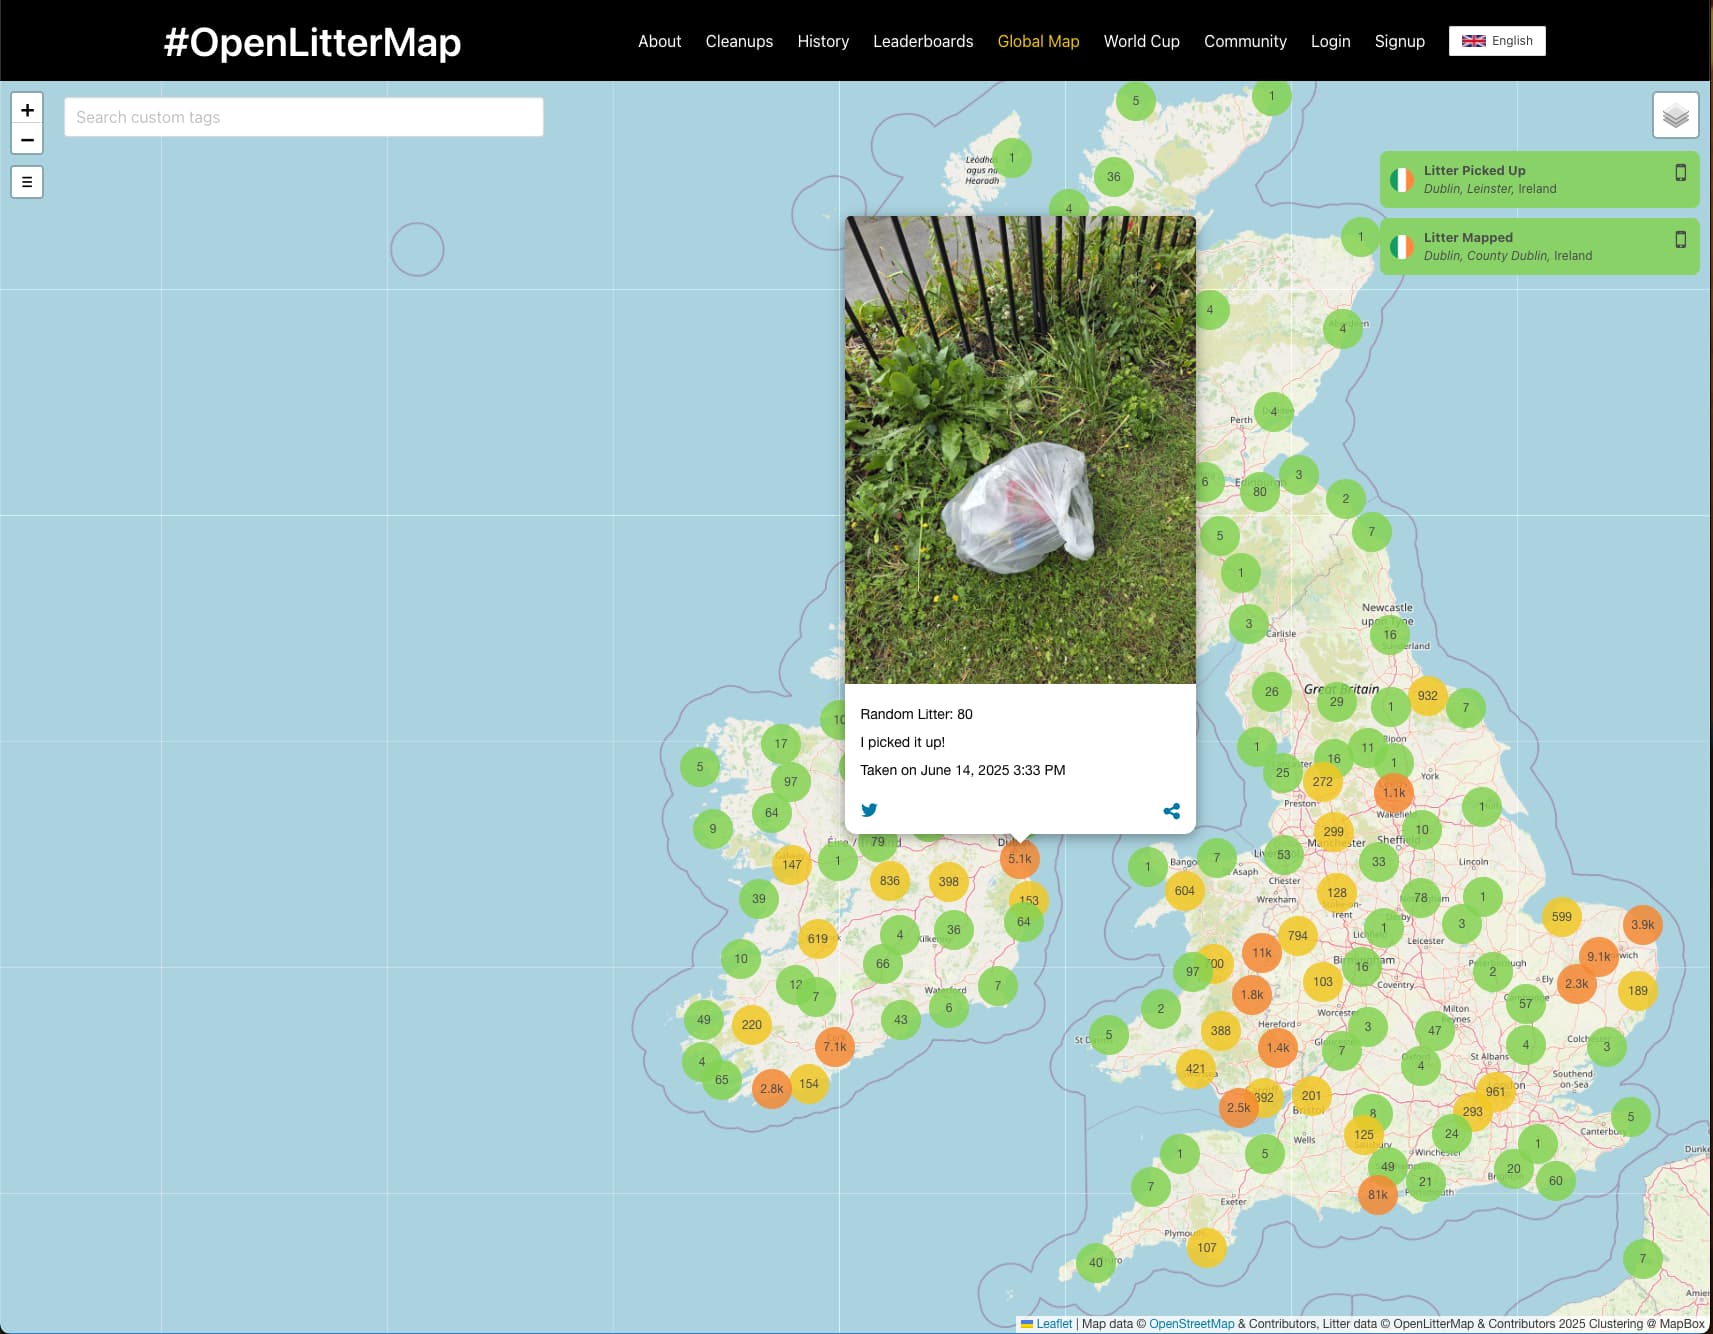The image size is (1713, 1334).
Task: Click the share icon in photo popup
Action: coord(1172,811)
